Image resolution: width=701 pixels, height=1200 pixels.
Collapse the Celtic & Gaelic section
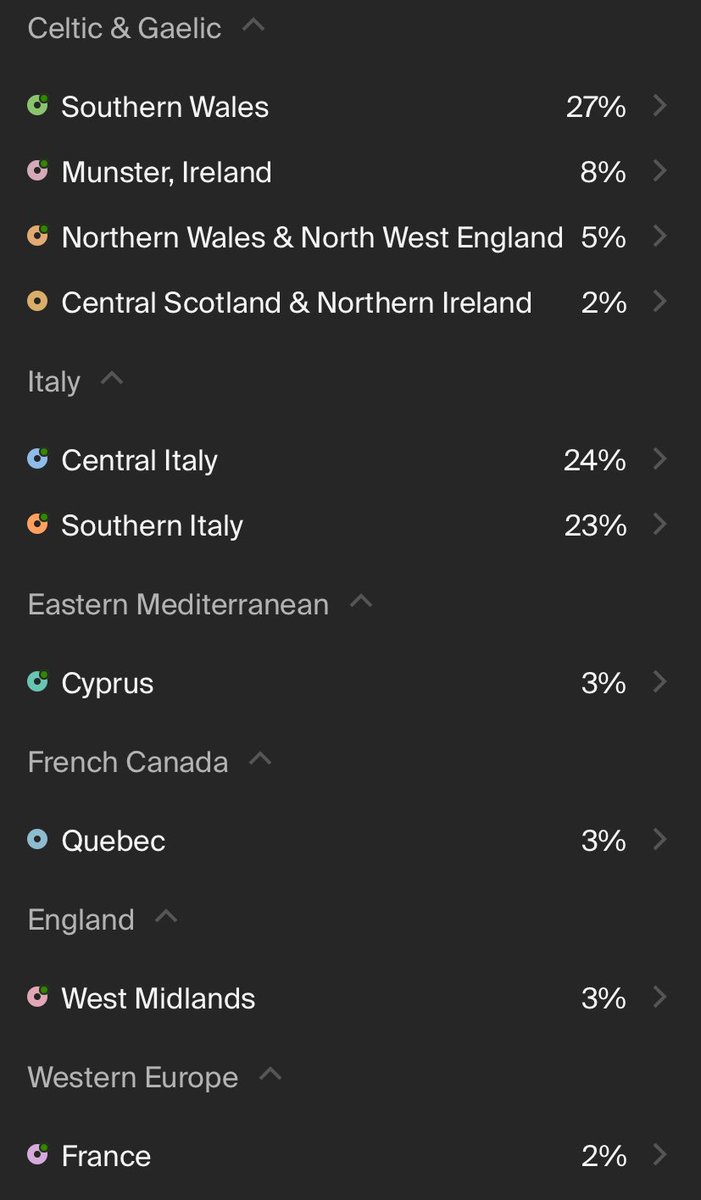(x=254, y=25)
